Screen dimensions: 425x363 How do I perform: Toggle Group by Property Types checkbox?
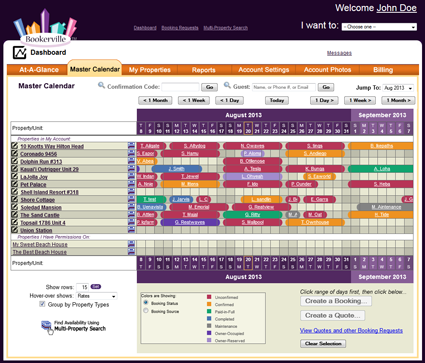click(x=42, y=304)
